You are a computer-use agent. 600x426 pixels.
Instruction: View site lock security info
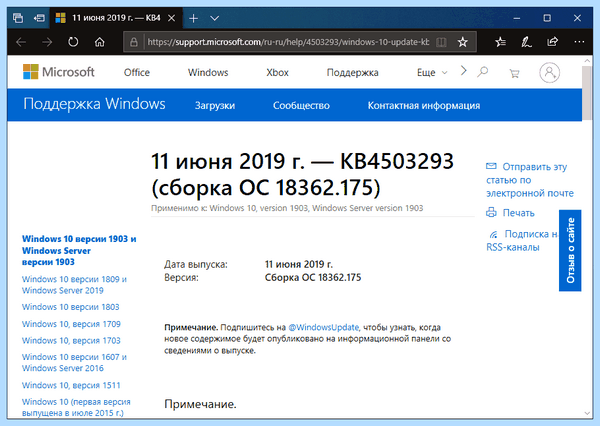point(134,42)
